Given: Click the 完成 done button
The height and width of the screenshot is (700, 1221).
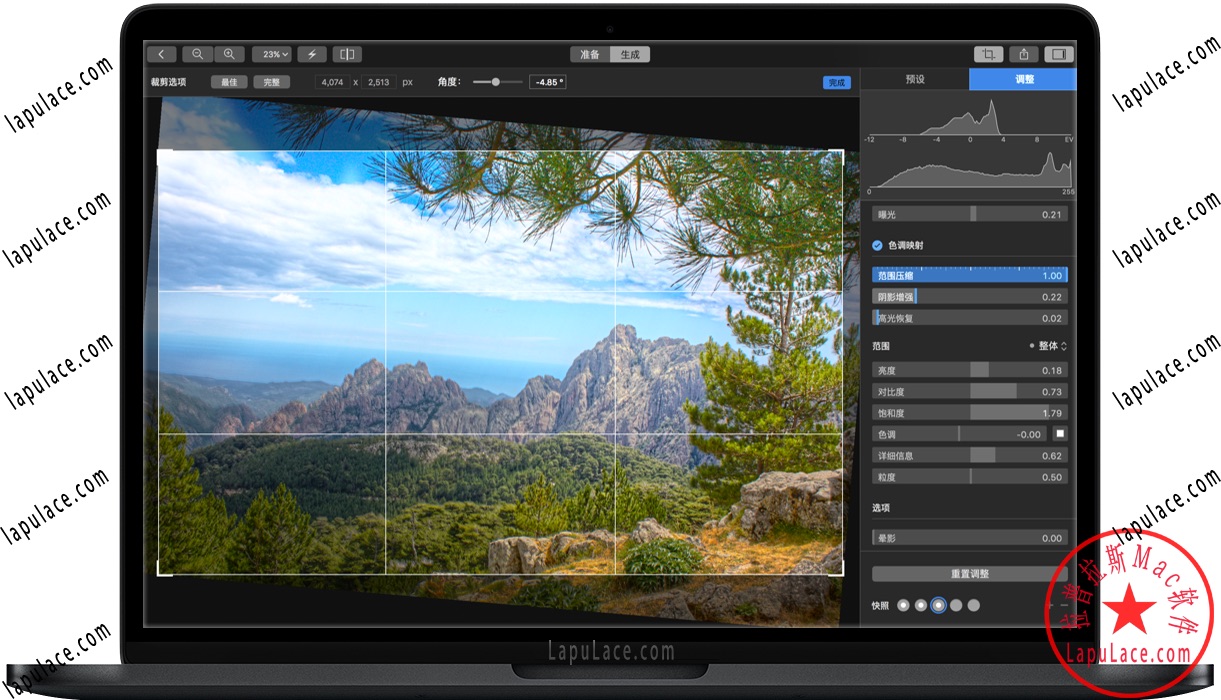Looking at the screenshot, I should coord(836,82).
